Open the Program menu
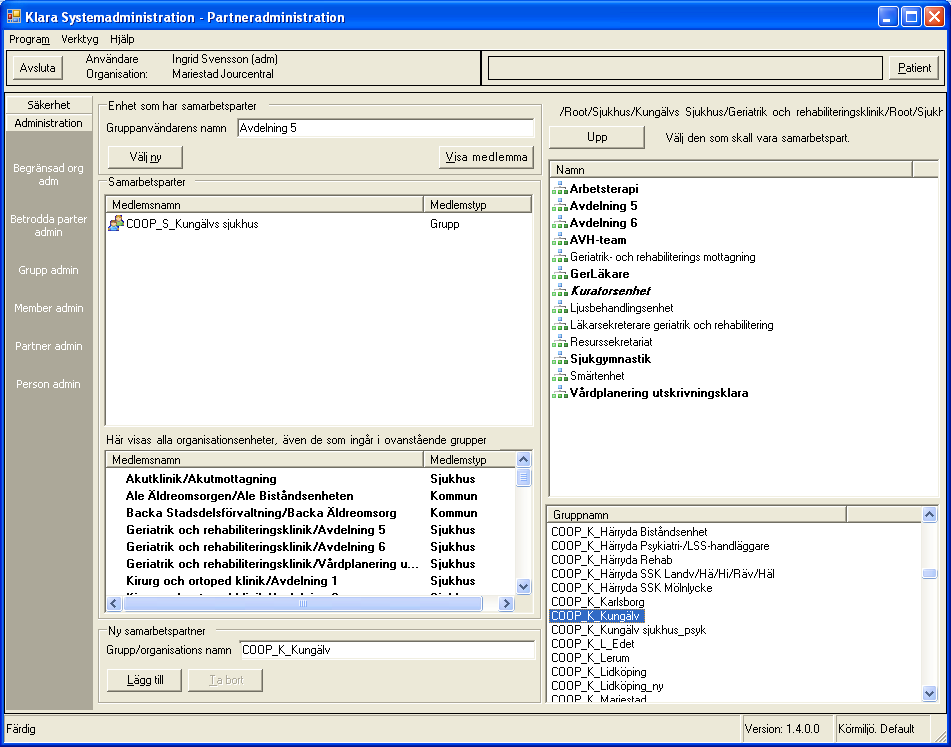 coord(29,39)
